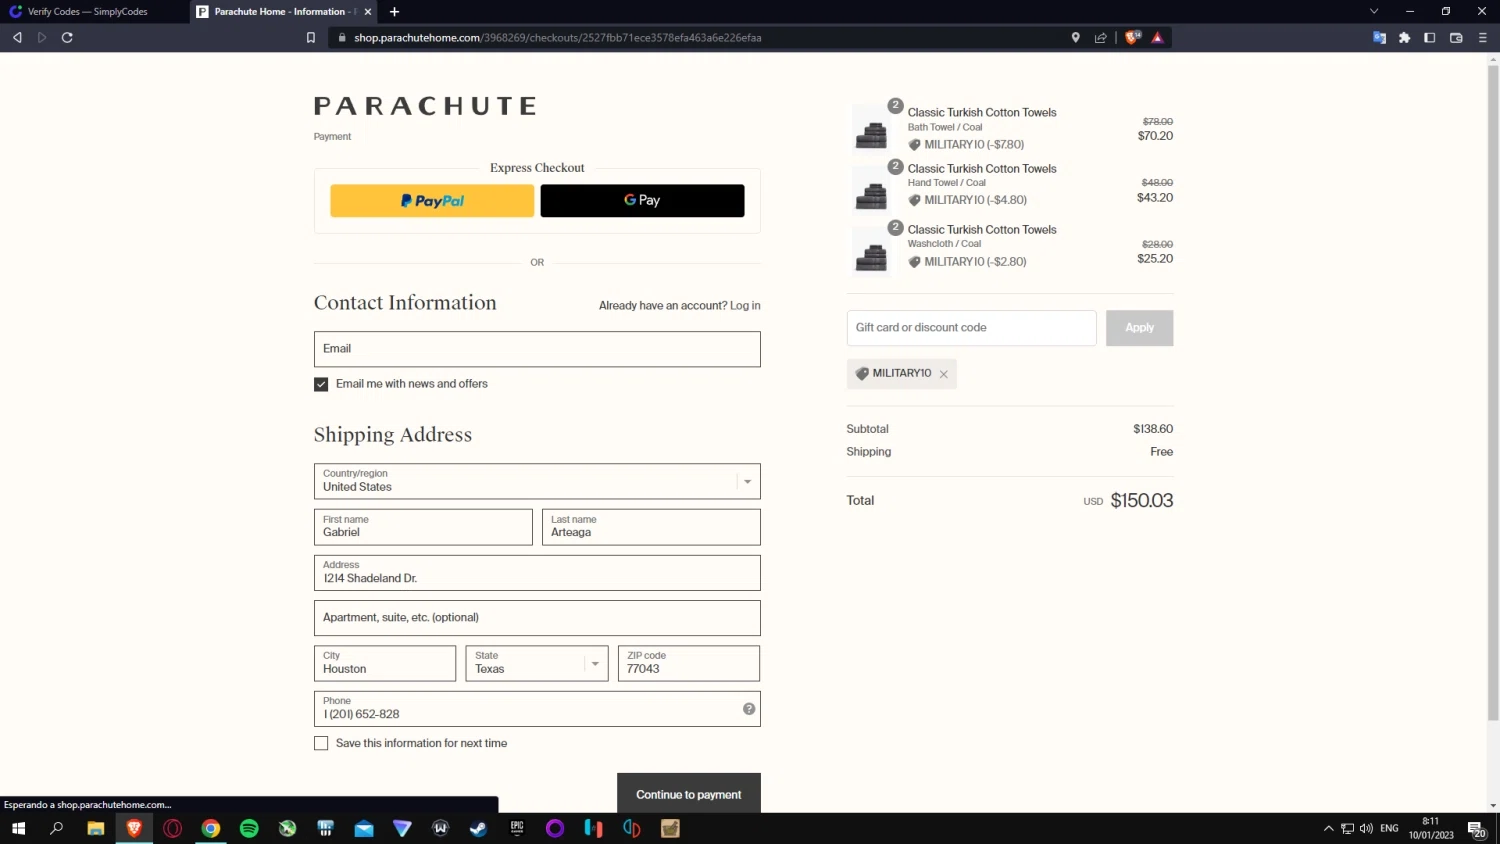Open a new browser tab

point(394,12)
